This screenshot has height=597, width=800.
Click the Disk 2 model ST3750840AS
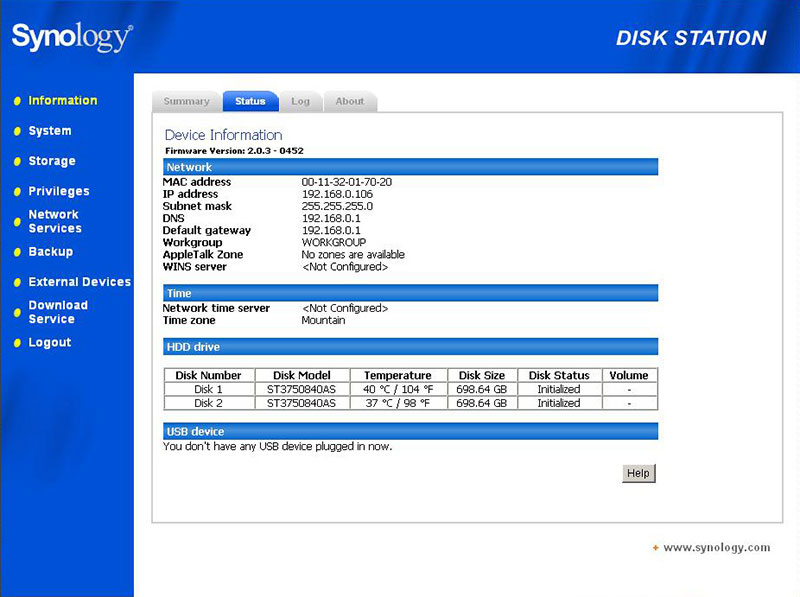302,403
